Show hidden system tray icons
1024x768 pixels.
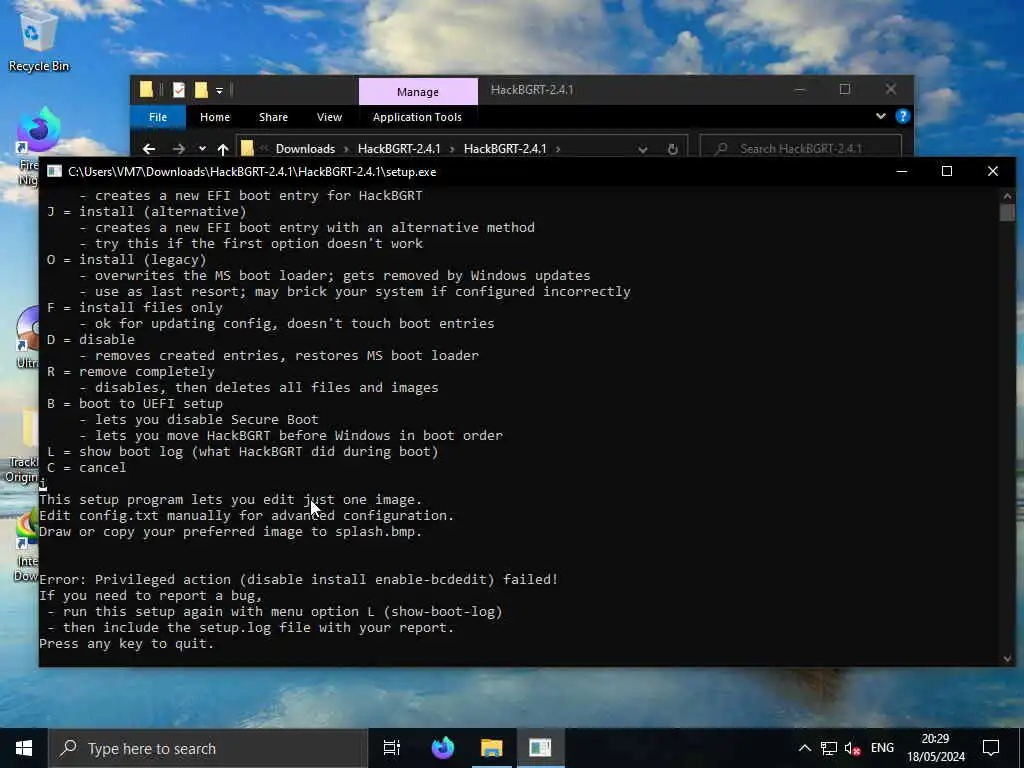coord(805,748)
